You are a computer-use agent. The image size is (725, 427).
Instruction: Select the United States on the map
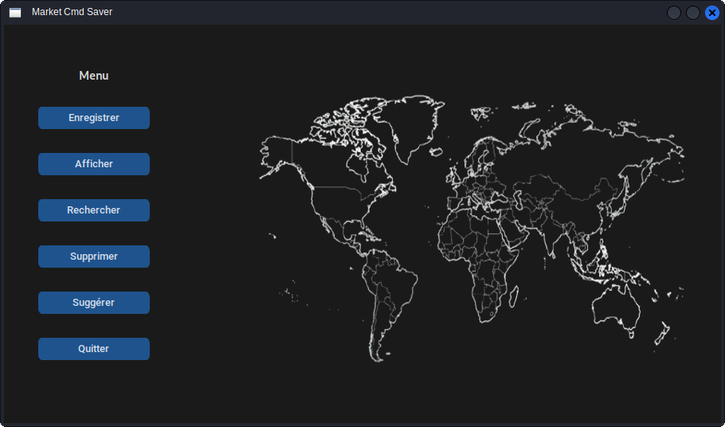click(344, 201)
